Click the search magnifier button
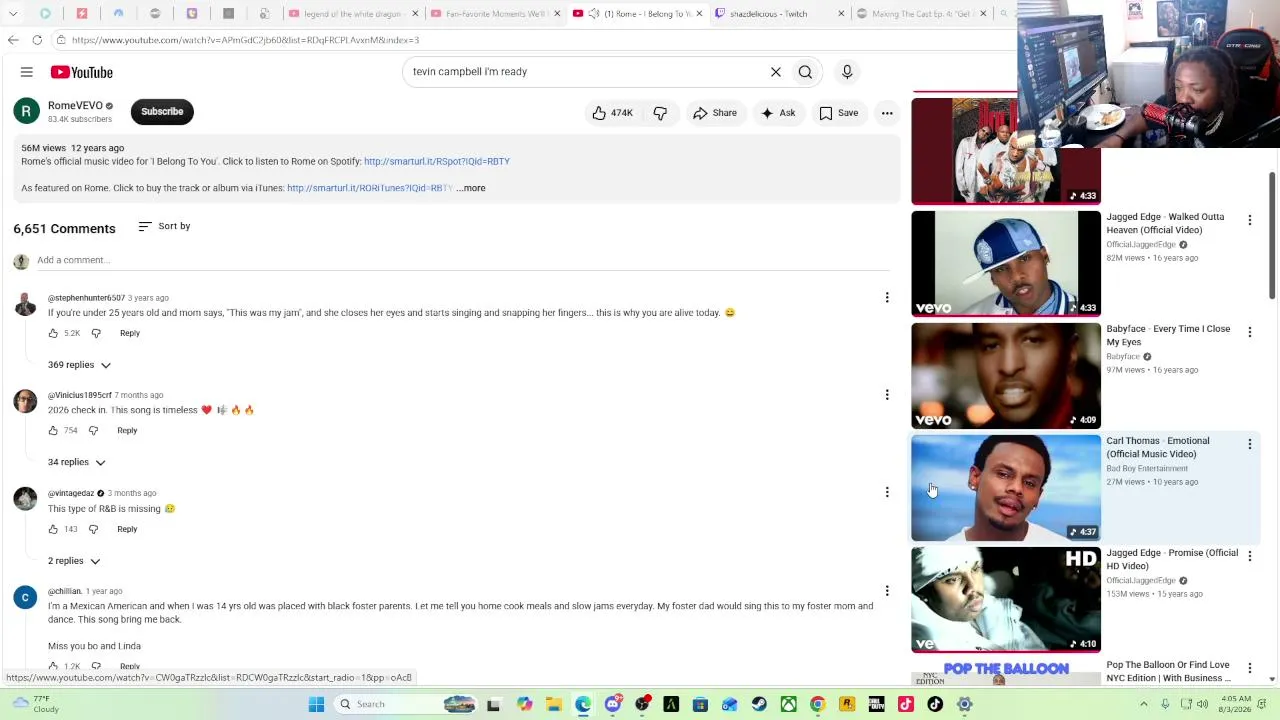The height and width of the screenshot is (720, 1280). (x=805, y=72)
